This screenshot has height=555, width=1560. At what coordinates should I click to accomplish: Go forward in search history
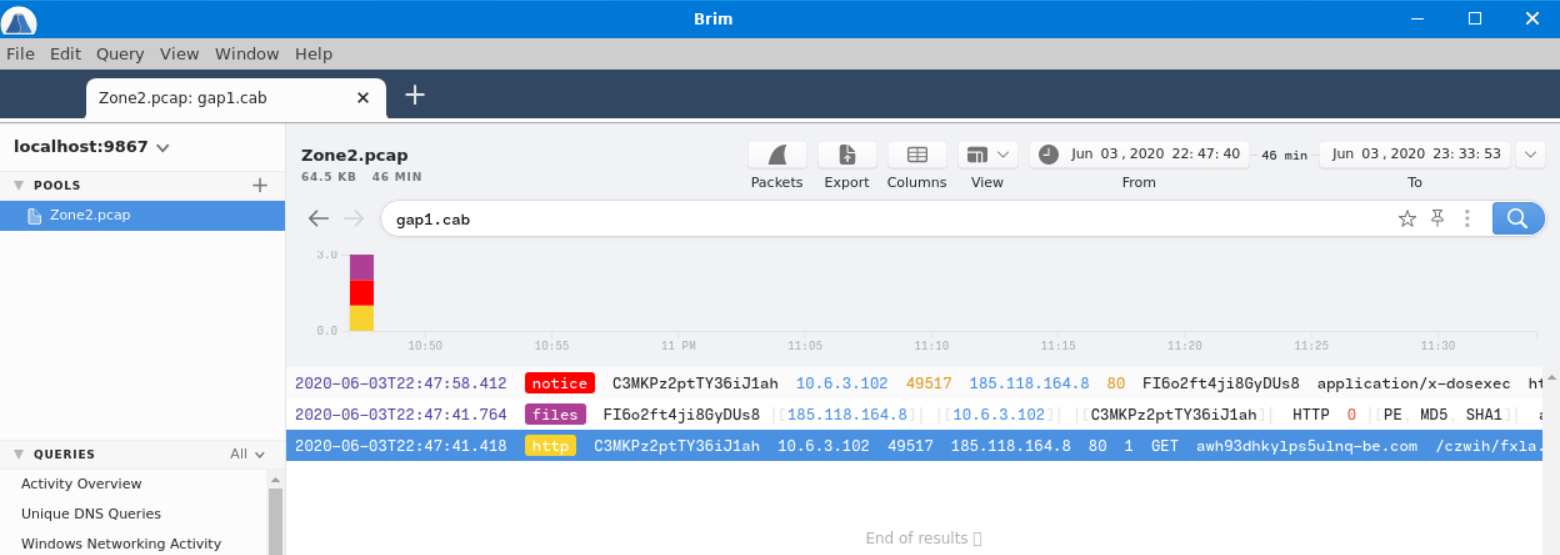pos(354,218)
